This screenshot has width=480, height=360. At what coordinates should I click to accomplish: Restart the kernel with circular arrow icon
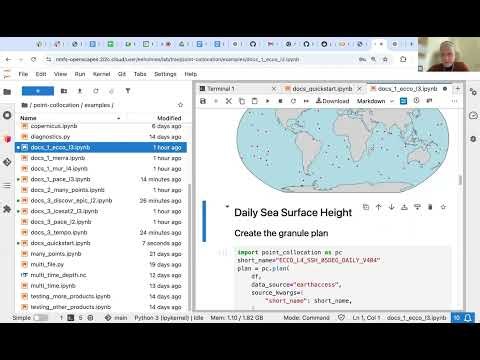[293, 101]
